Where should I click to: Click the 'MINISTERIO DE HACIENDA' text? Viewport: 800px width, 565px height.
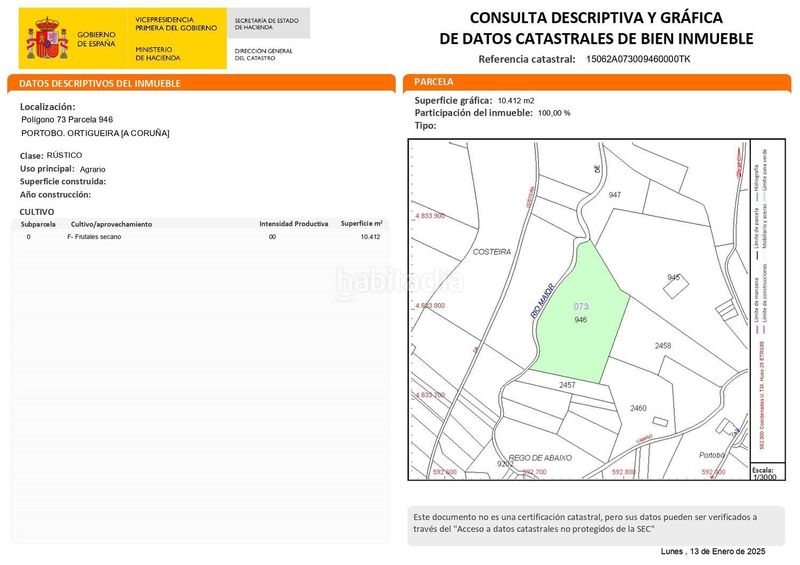click(158, 54)
